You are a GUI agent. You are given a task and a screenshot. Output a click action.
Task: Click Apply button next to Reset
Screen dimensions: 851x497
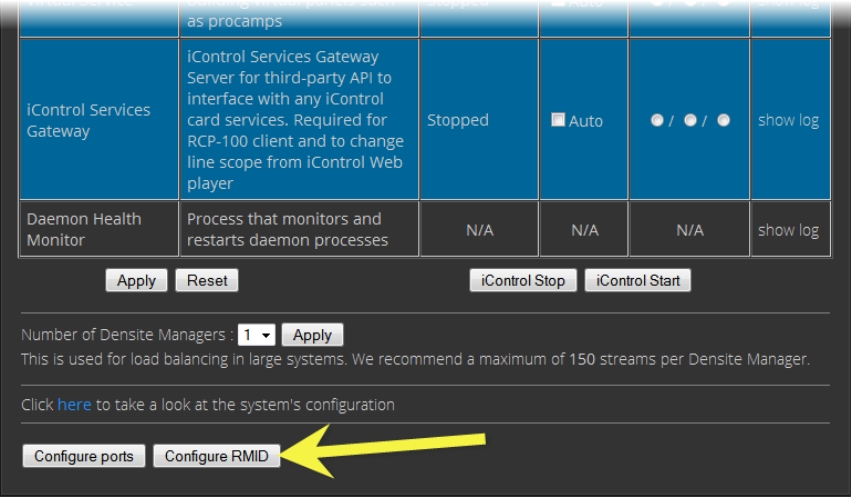tap(136, 281)
